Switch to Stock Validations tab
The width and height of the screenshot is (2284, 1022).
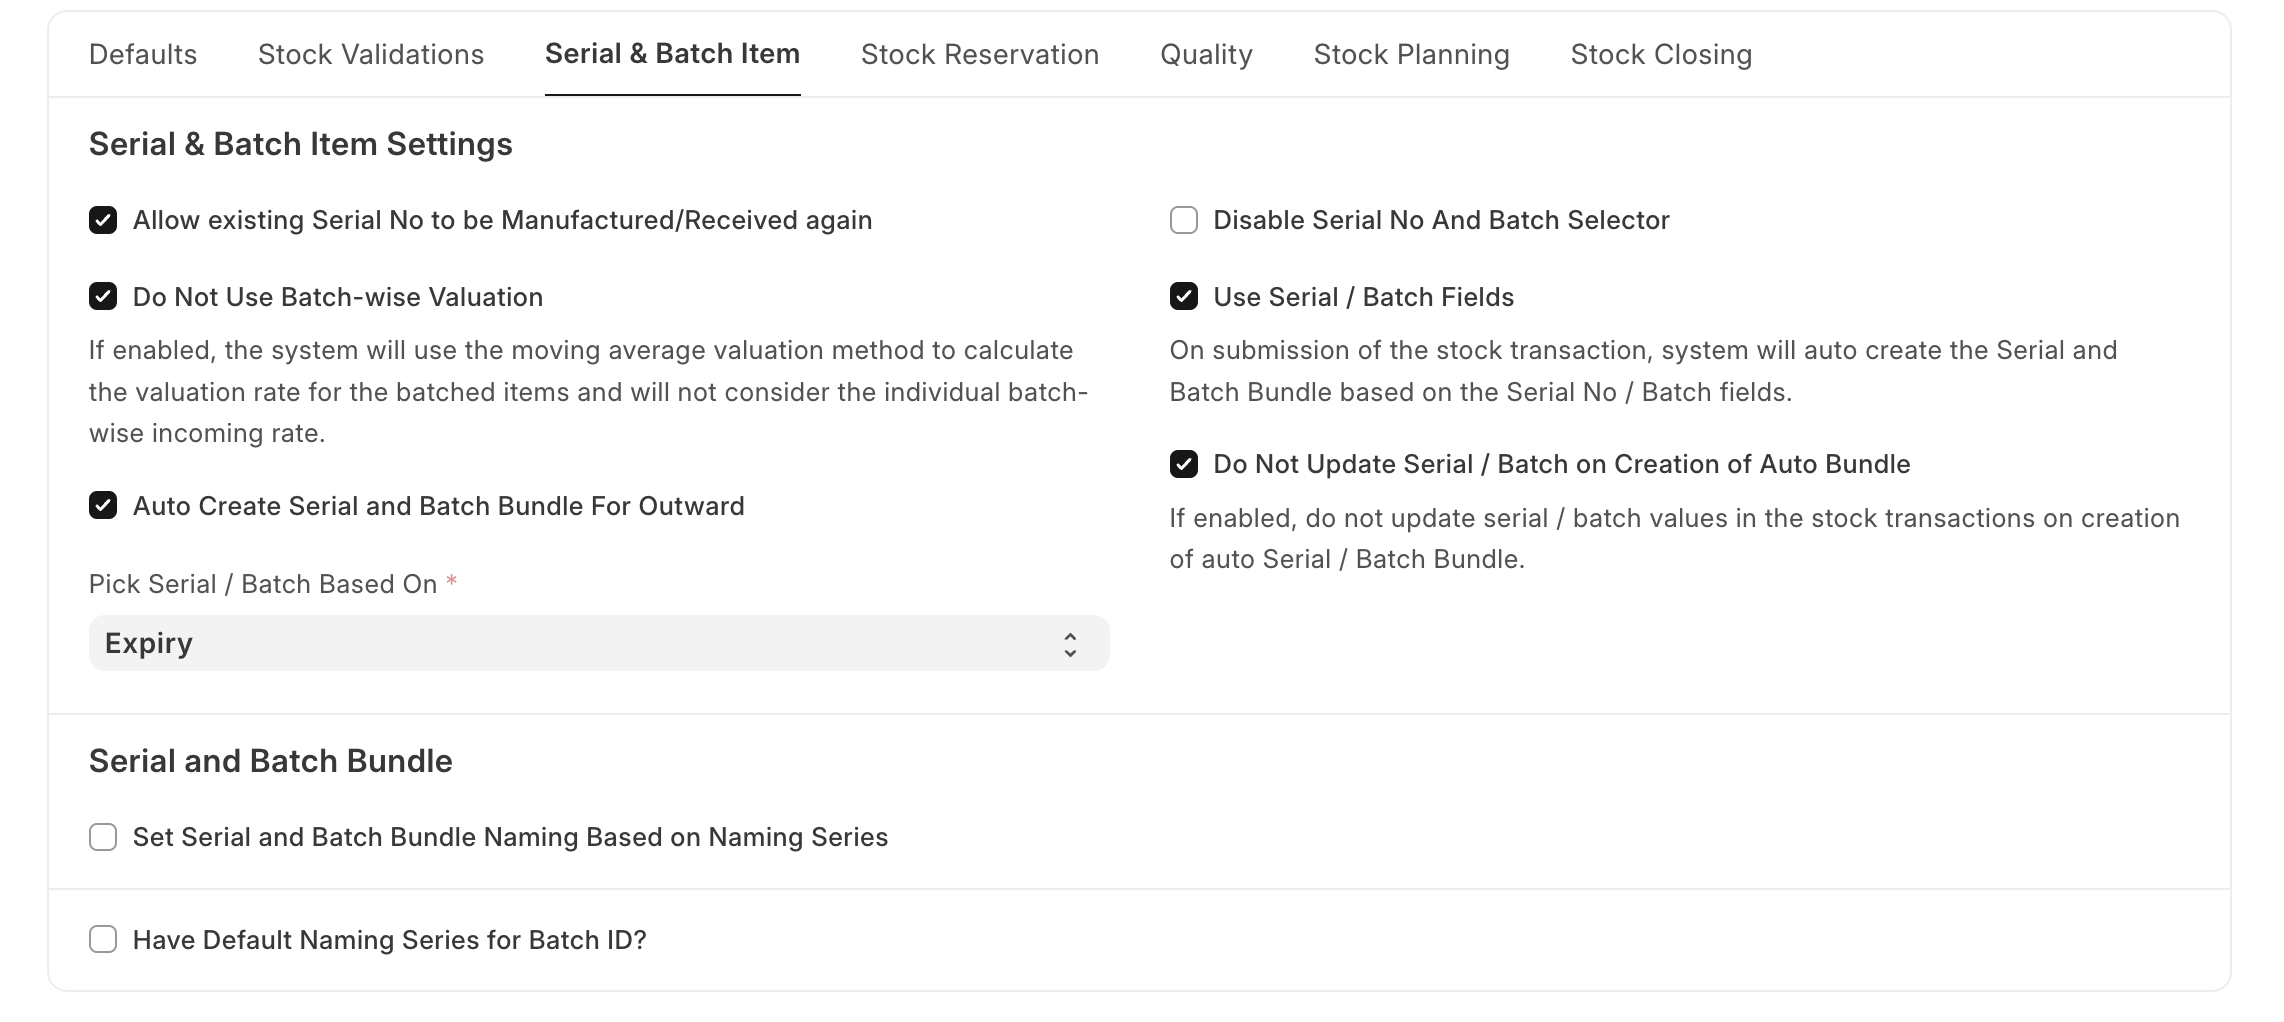371,54
